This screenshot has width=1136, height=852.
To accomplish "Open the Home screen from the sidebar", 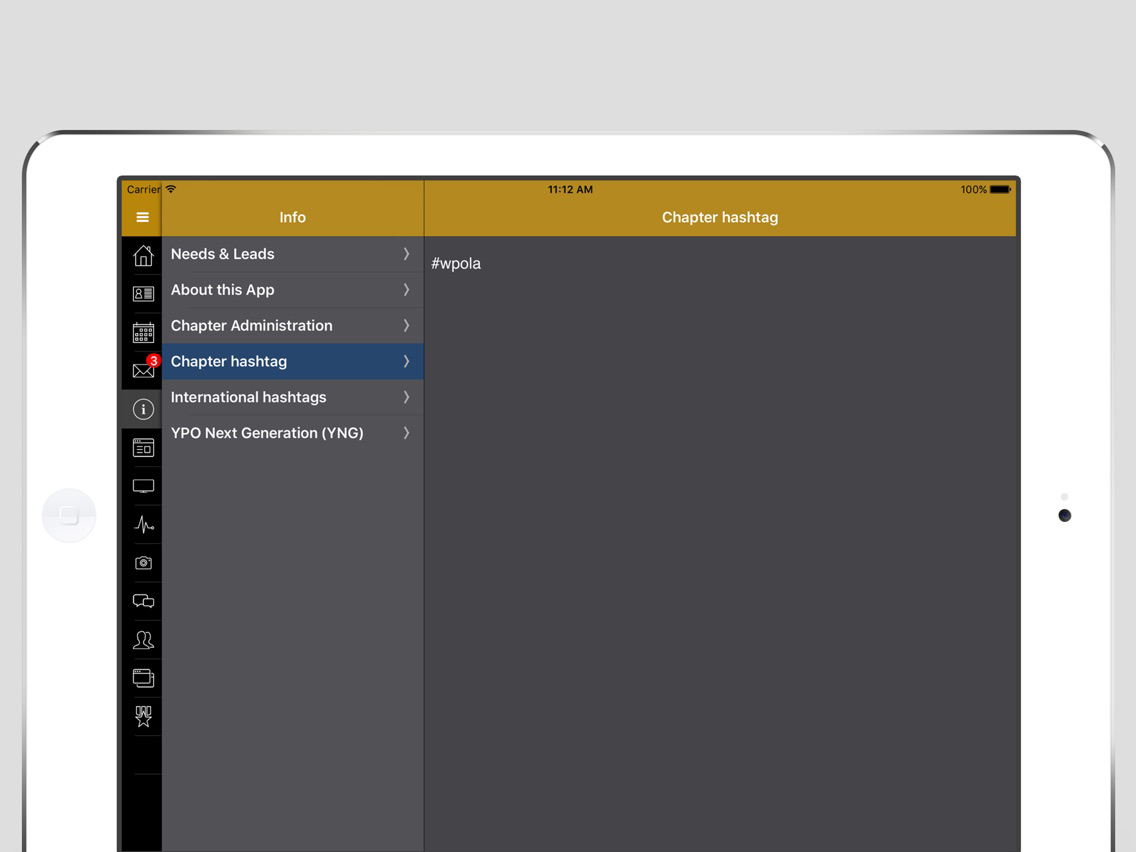I will [x=142, y=255].
